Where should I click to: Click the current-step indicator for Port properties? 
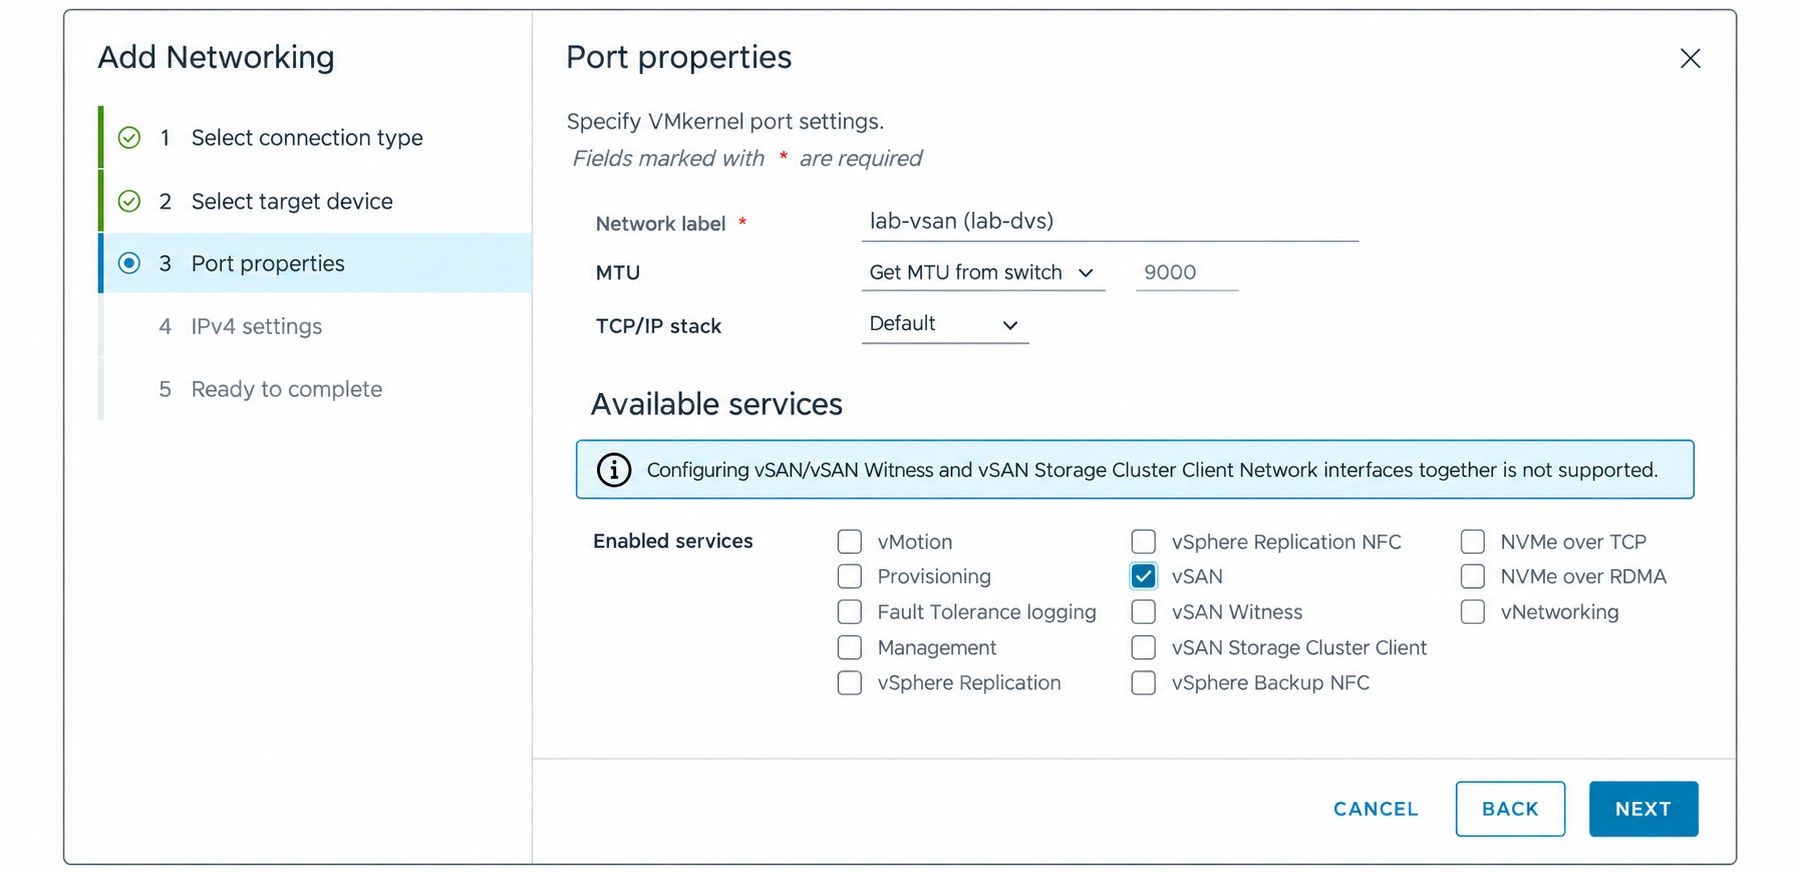(129, 263)
